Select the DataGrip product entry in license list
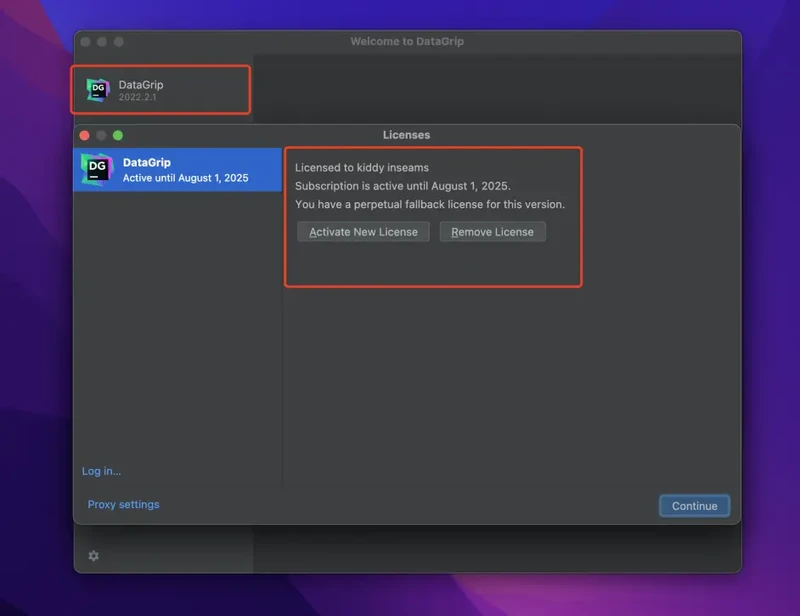The height and width of the screenshot is (616, 800). click(x=178, y=169)
